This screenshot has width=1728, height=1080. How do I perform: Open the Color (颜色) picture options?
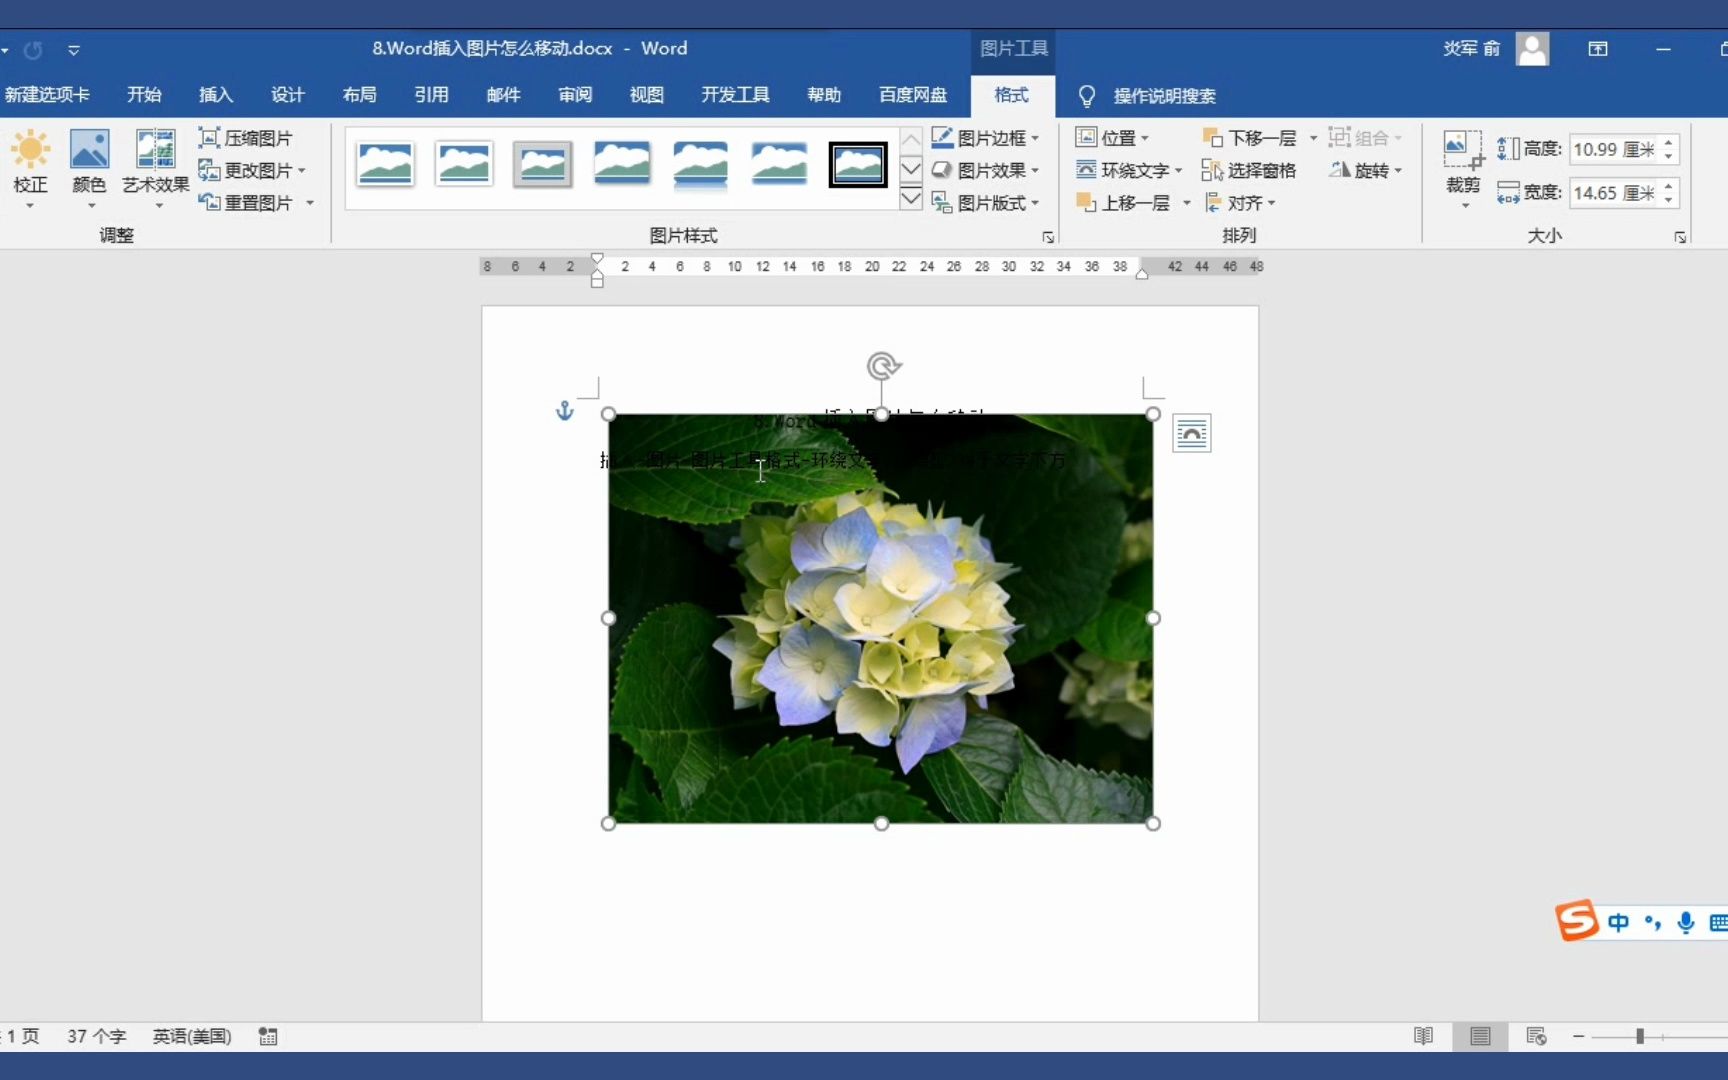pyautogui.click(x=89, y=167)
